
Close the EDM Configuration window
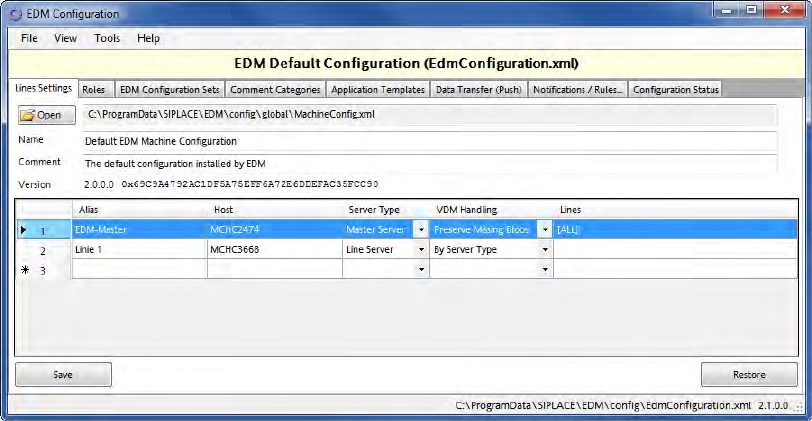pyautogui.click(x=785, y=10)
